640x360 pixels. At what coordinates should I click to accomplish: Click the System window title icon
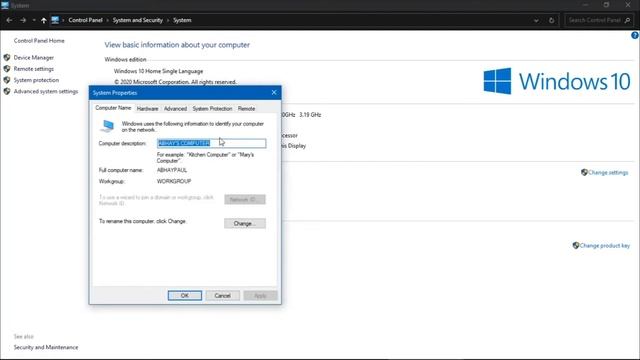coord(5,5)
